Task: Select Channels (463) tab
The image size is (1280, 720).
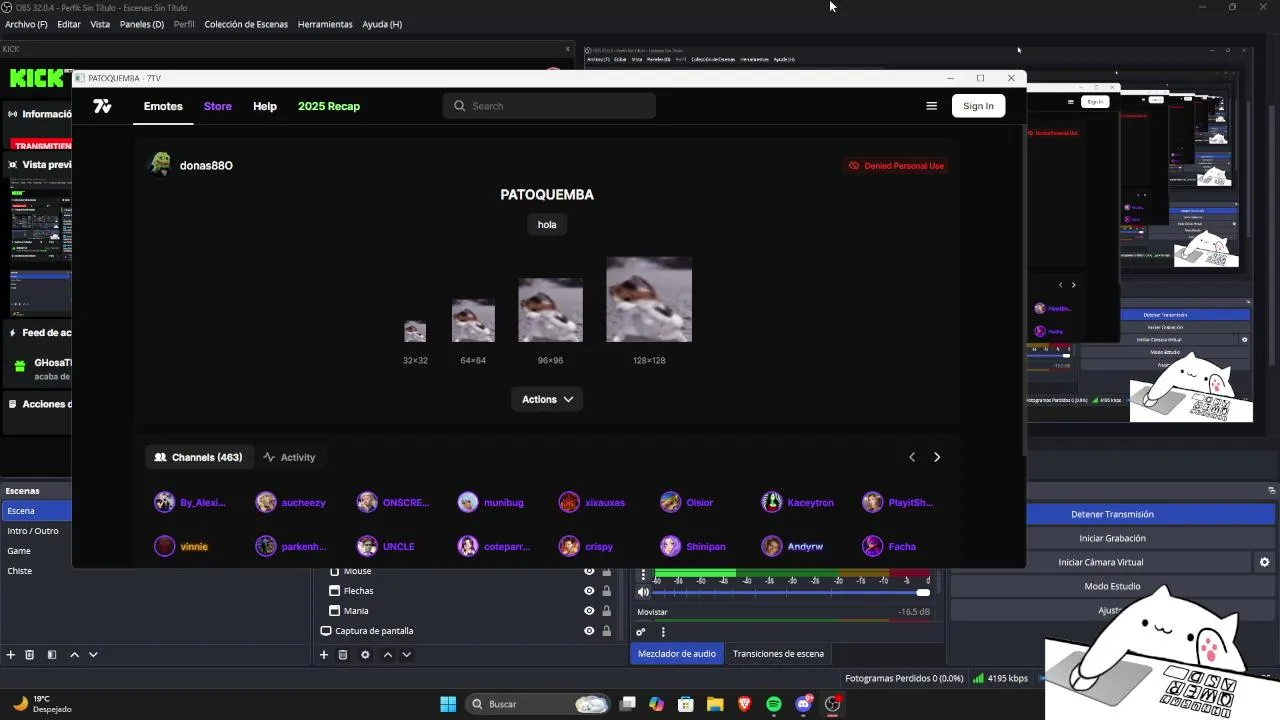Action: [x=198, y=457]
